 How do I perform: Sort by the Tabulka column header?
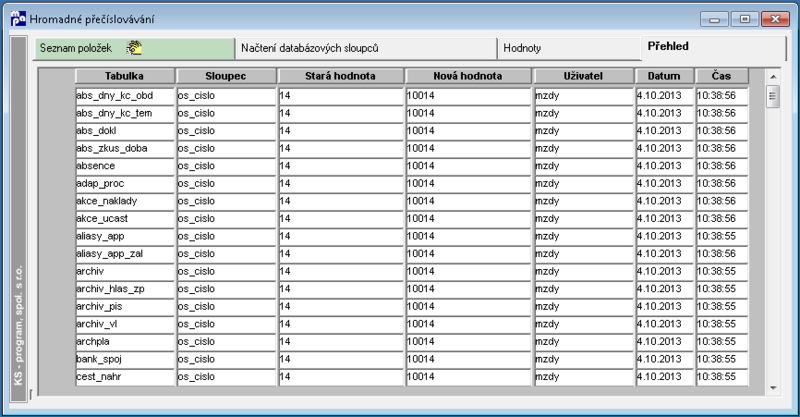click(125, 76)
